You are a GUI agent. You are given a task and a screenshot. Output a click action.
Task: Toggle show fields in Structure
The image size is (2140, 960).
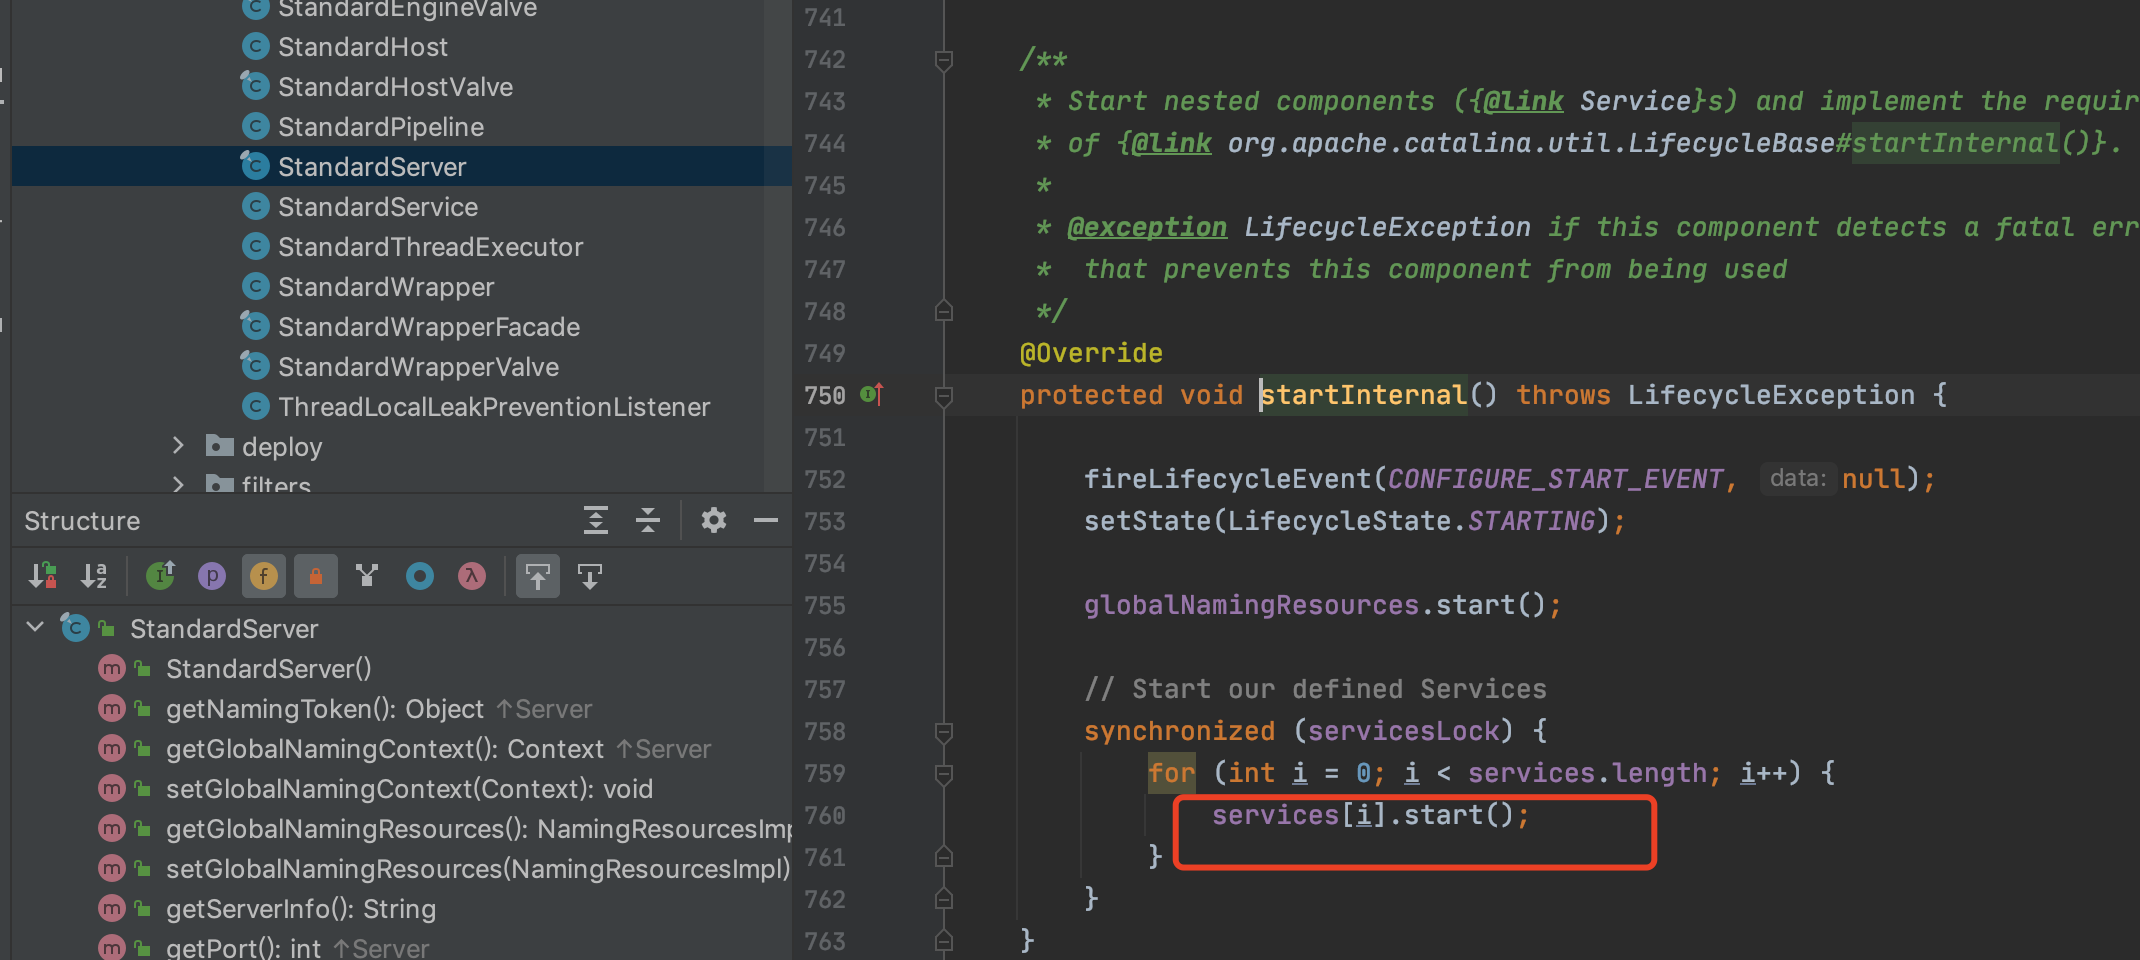264,576
